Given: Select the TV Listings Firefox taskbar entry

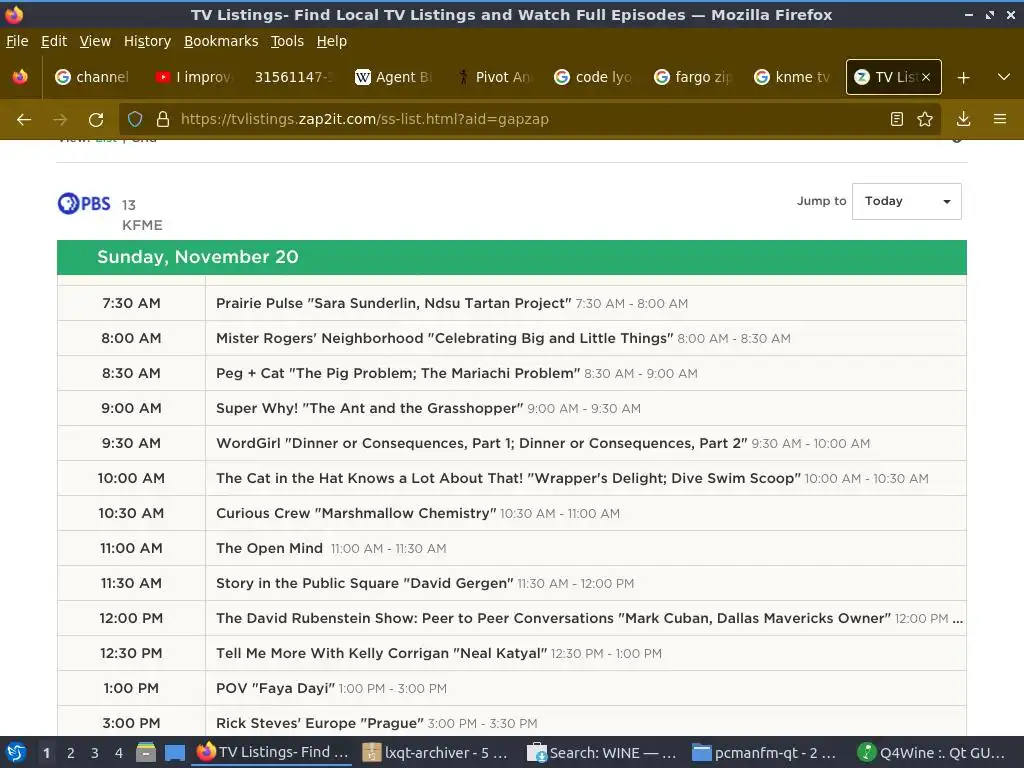Looking at the screenshot, I should tap(272, 753).
